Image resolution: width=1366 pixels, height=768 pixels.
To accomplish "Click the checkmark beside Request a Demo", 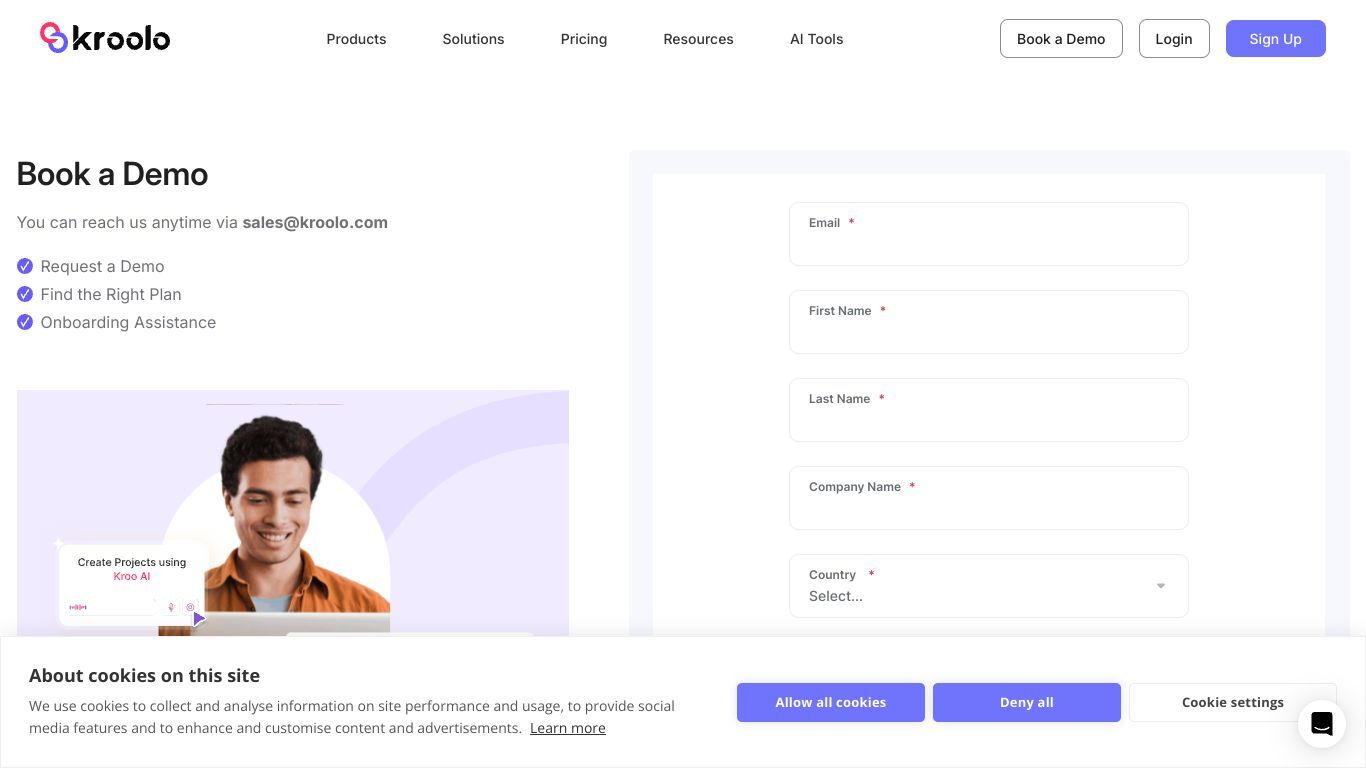I will (x=25, y=266).
